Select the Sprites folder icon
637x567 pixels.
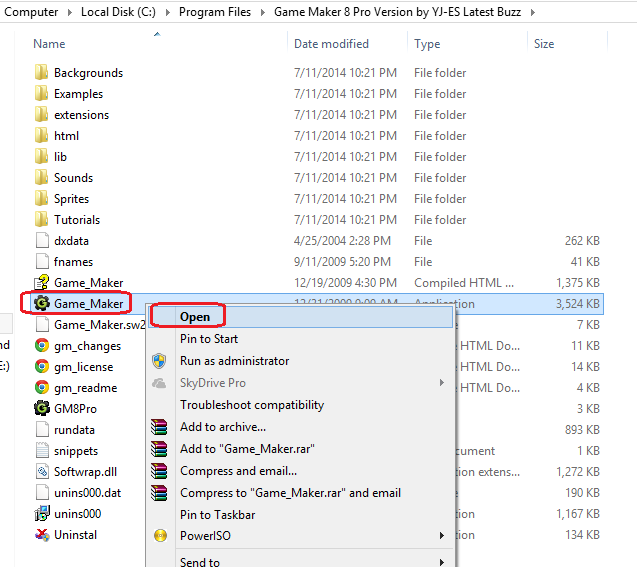click(x=41, y=199)
